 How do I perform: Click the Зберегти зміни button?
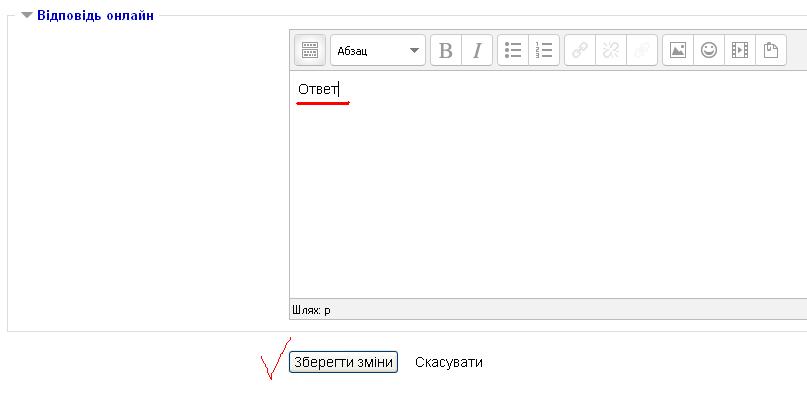[x=343, y=362]
